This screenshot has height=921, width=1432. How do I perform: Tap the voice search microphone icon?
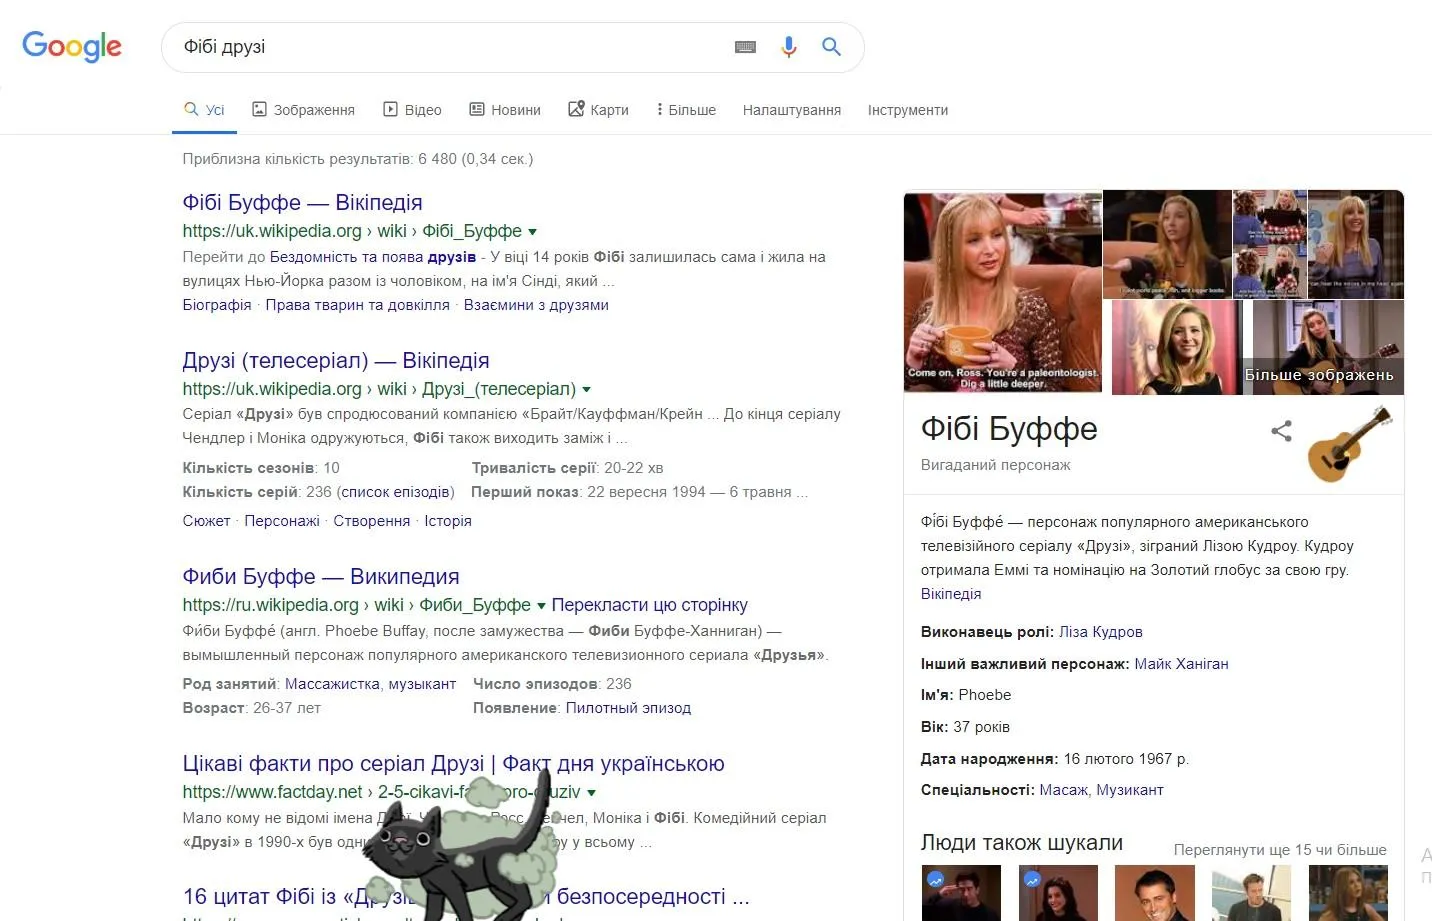point(789,47)
